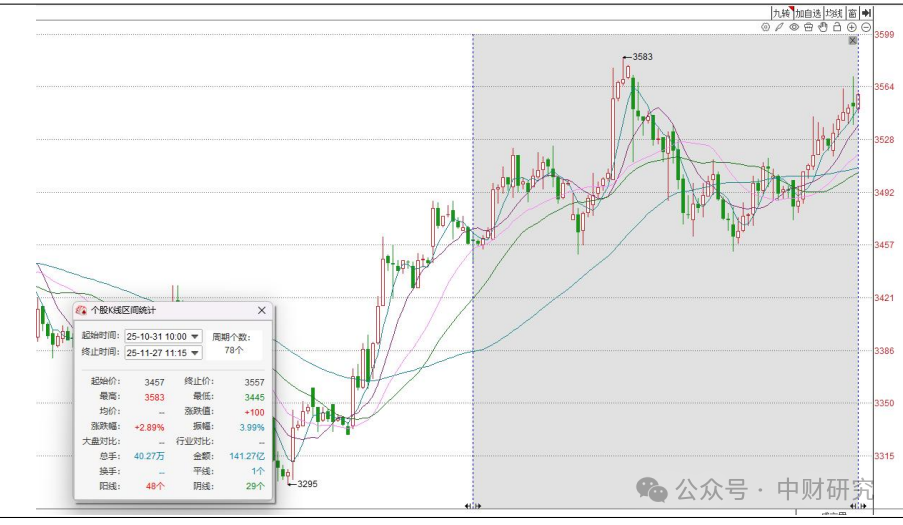
Task: Click the 3583 high price marker
Action: 642,57
